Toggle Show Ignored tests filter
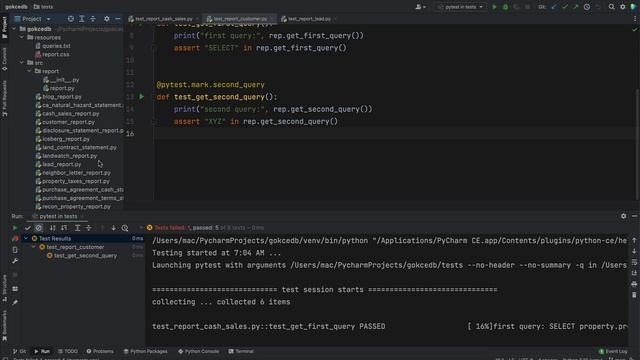Screen dimensions: 640x360 click(39, 228)
